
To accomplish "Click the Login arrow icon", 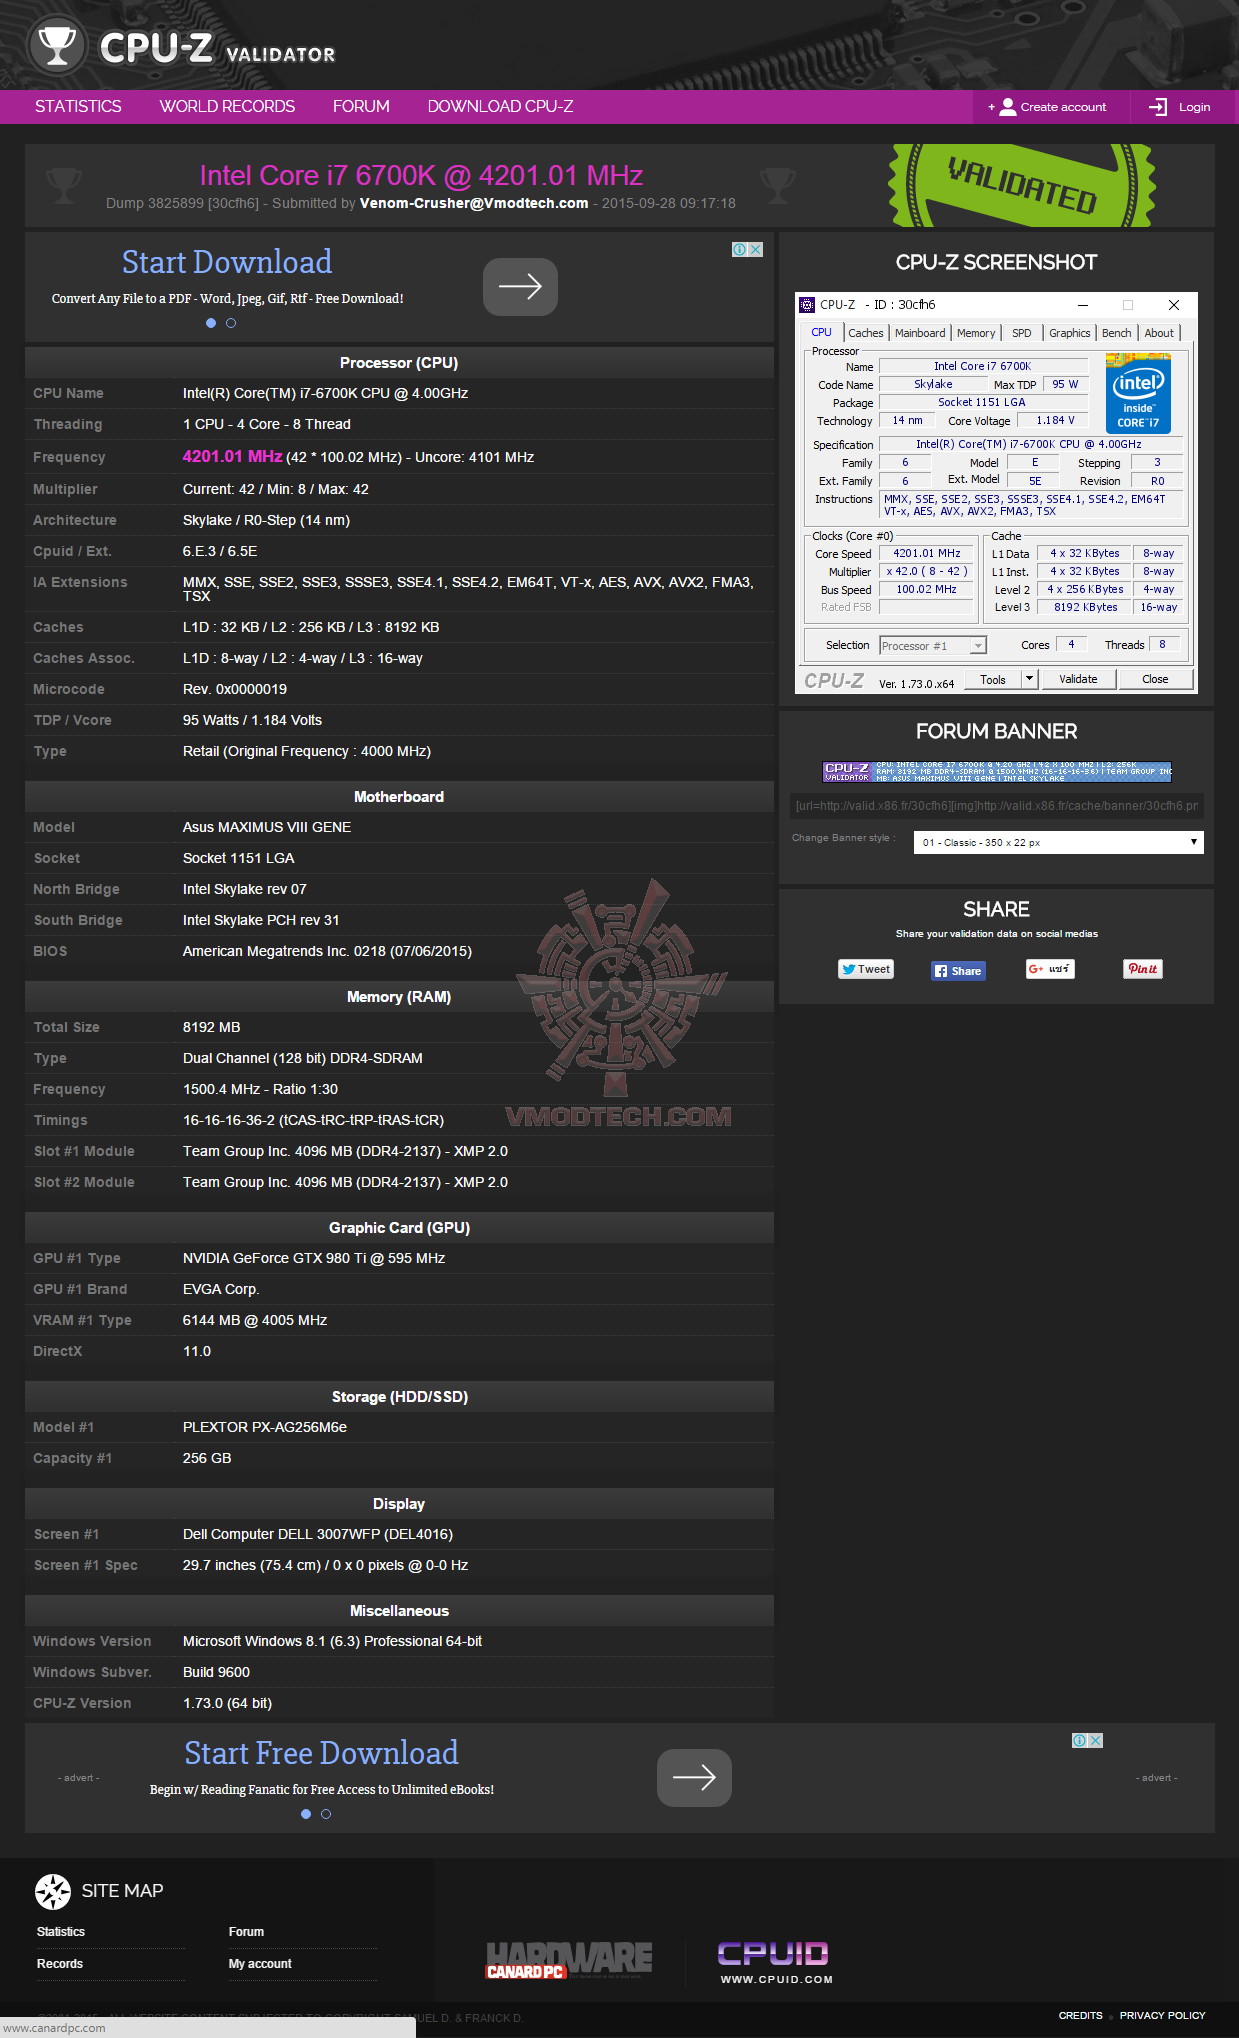I will 1158,107.
